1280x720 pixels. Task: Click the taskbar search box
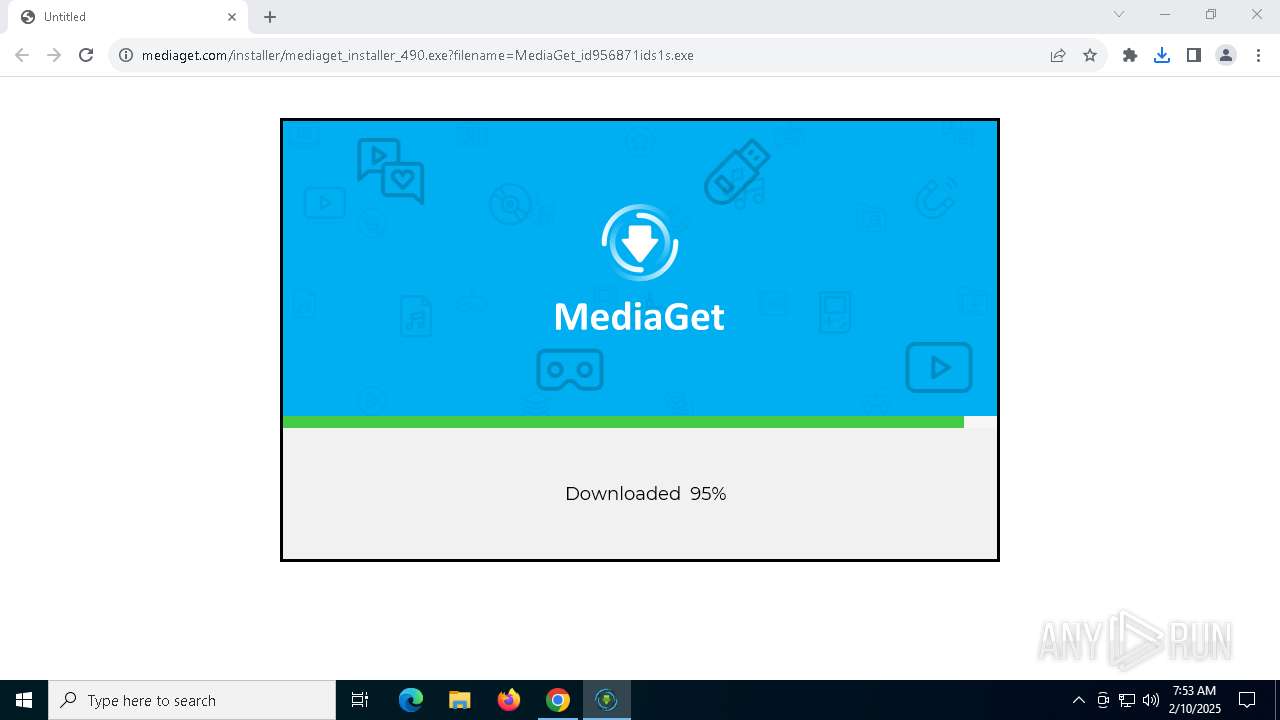click(192, 700)
